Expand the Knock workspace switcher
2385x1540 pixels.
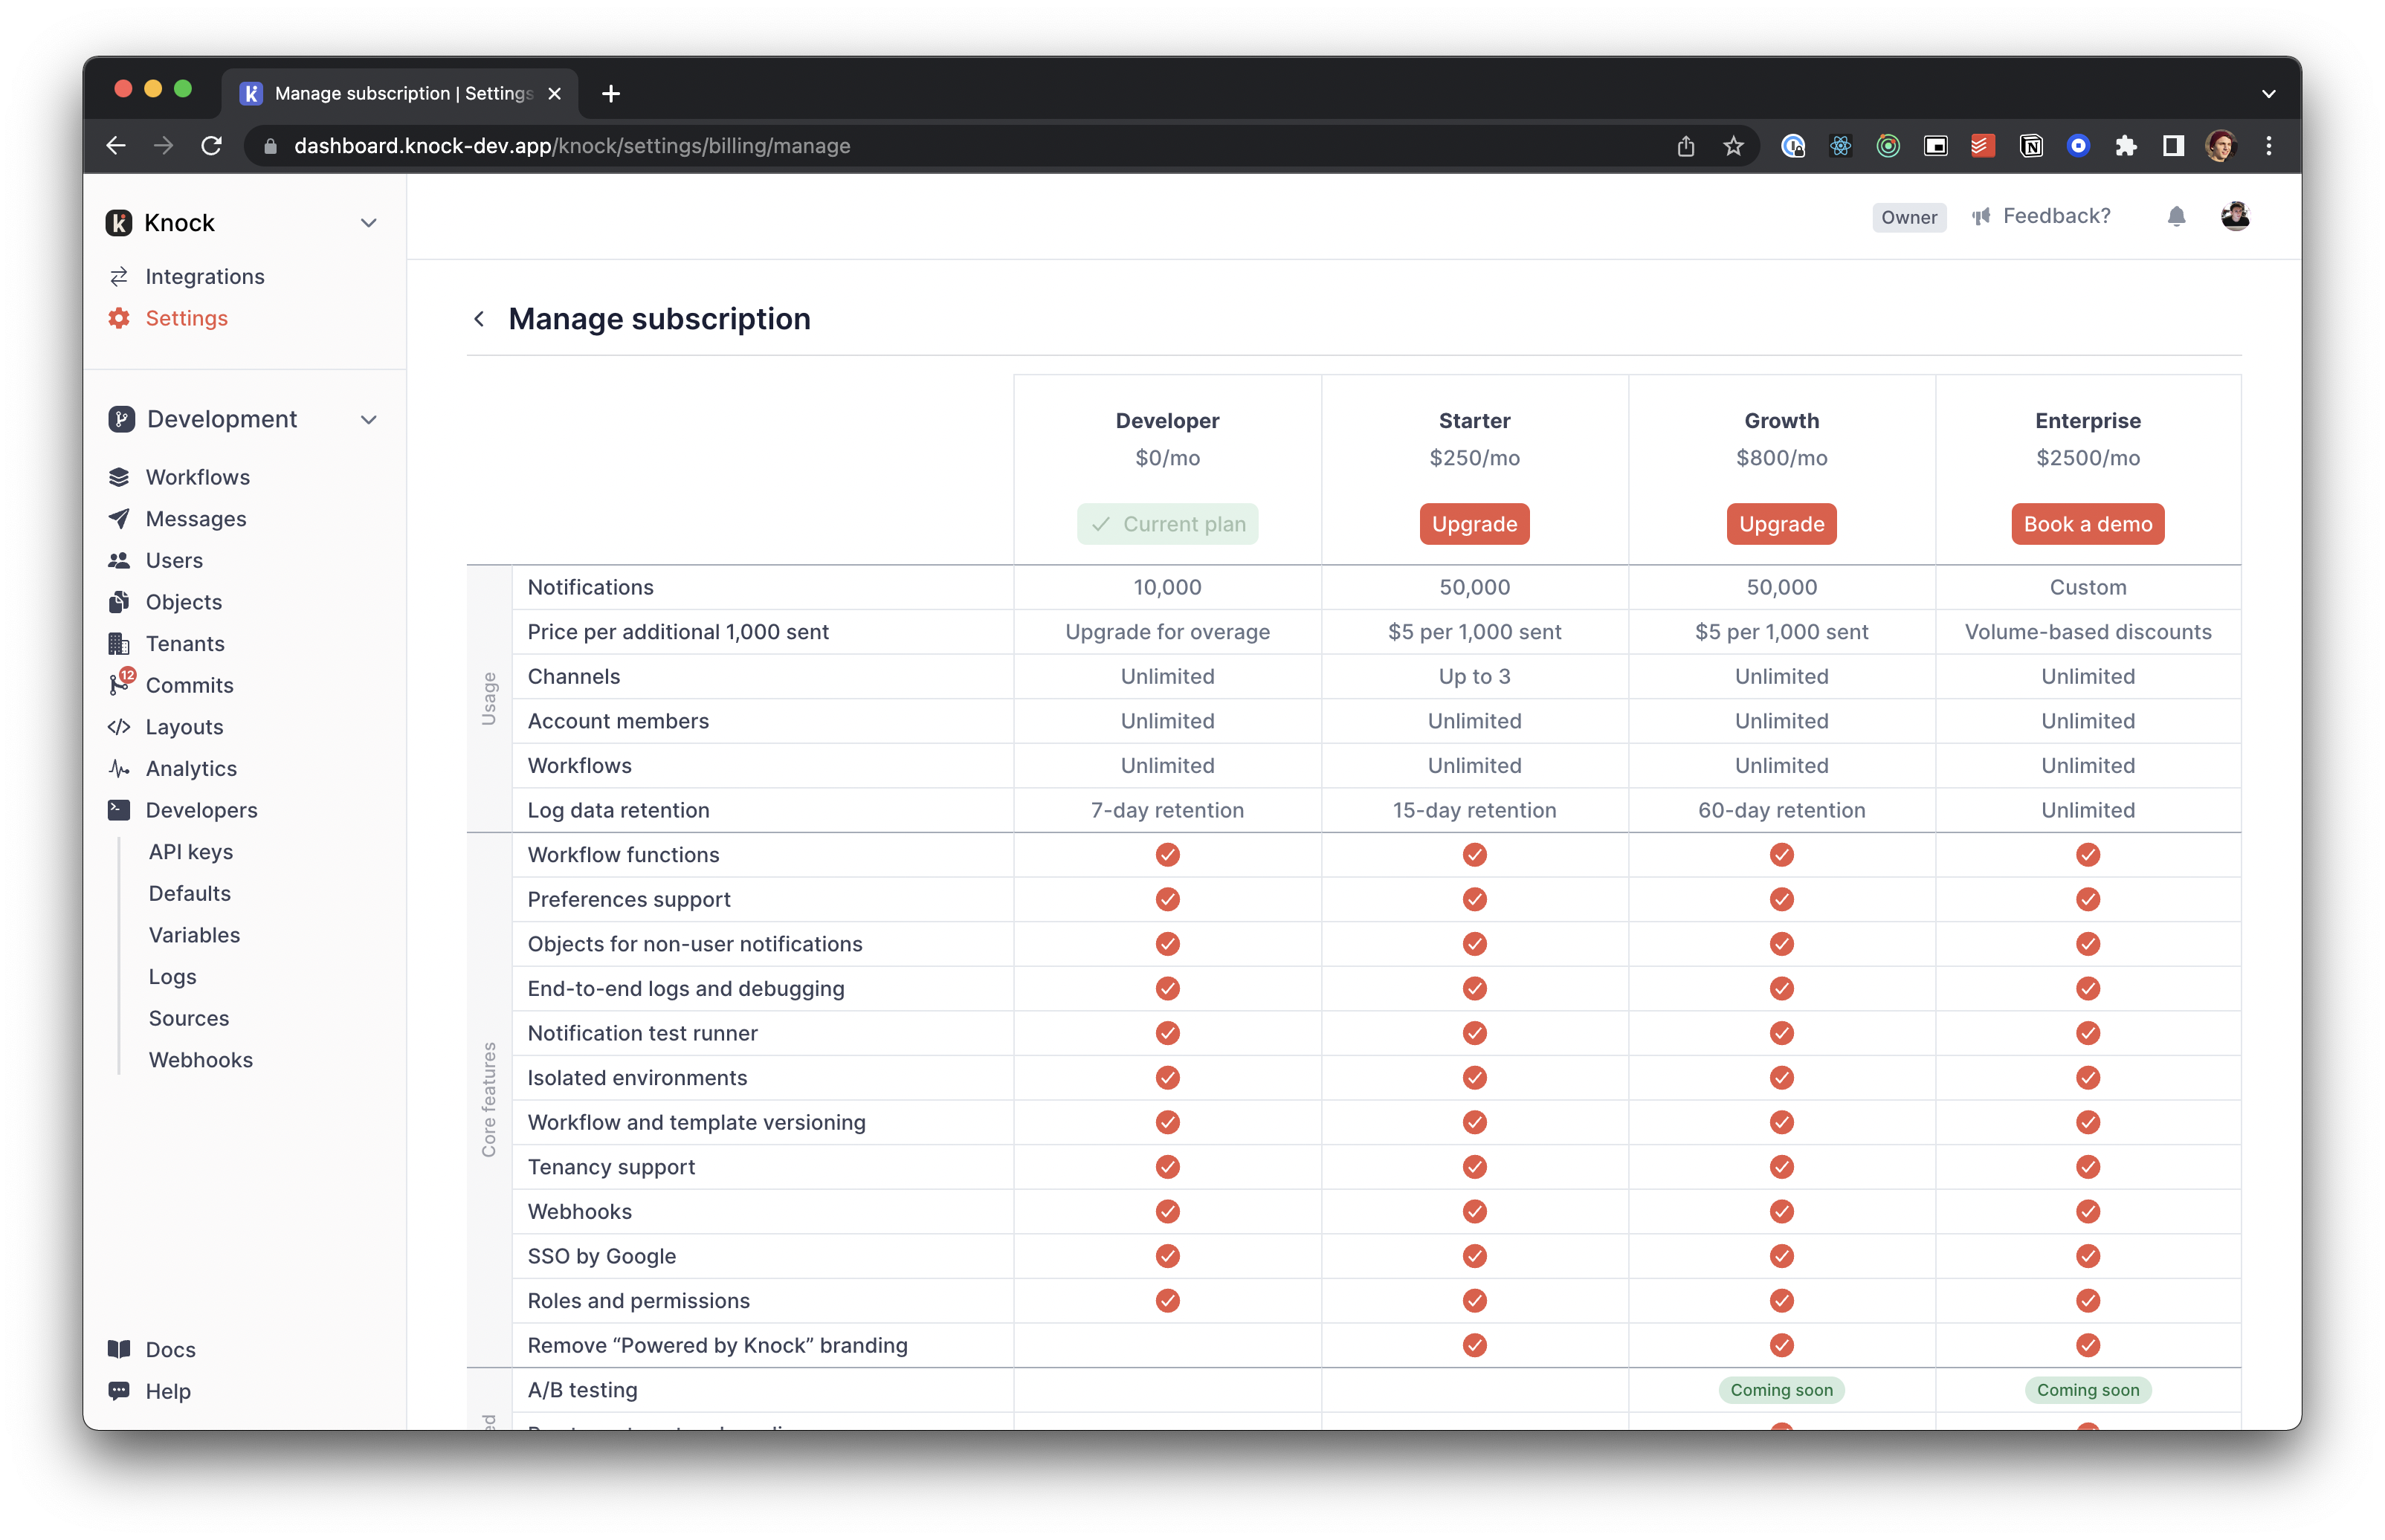point(369,222)
